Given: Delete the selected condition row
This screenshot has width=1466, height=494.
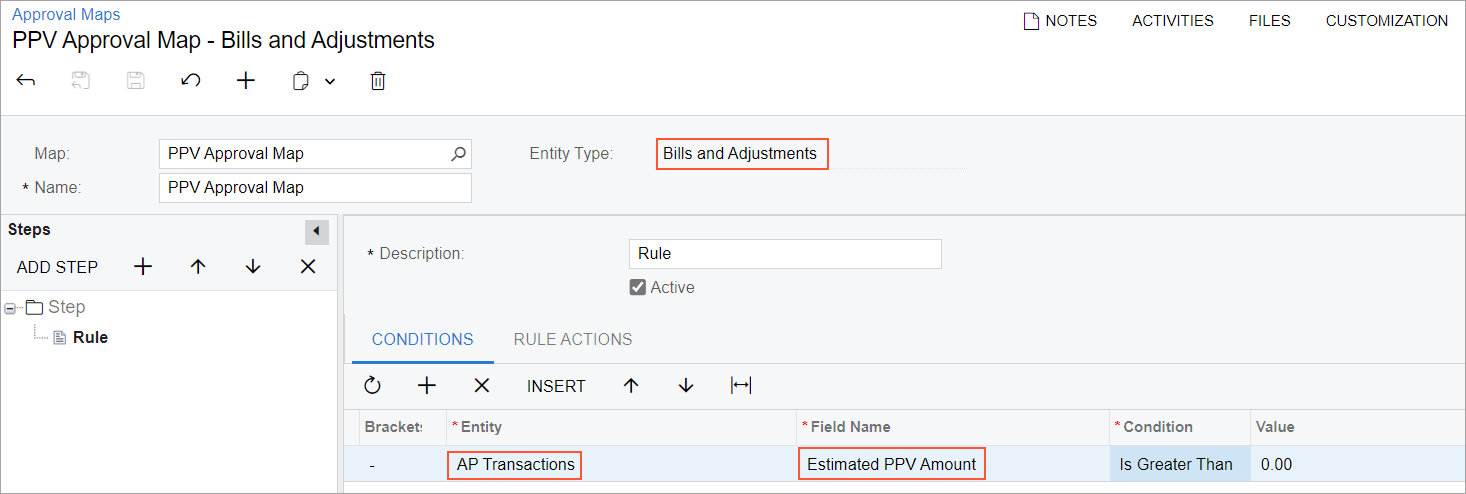Looking at the screenshot, I should pos(481,386).
